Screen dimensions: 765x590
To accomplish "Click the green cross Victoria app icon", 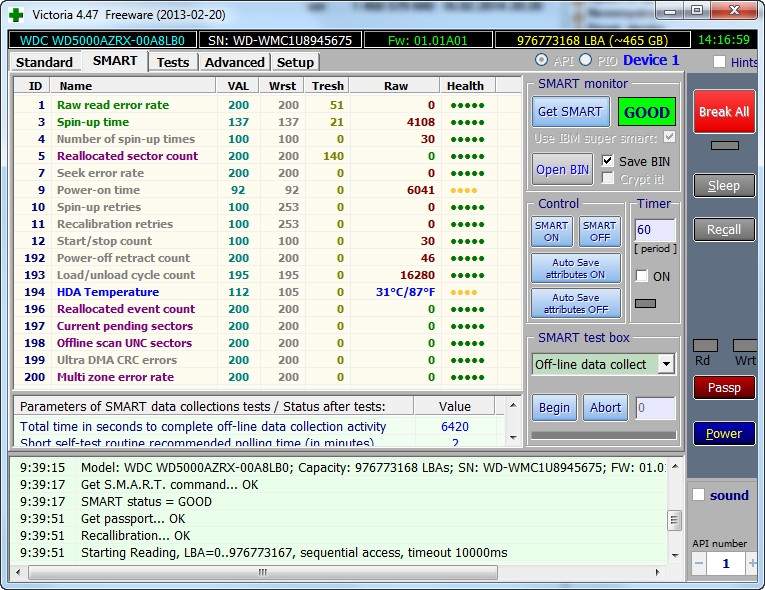I will tap(16, 13).
